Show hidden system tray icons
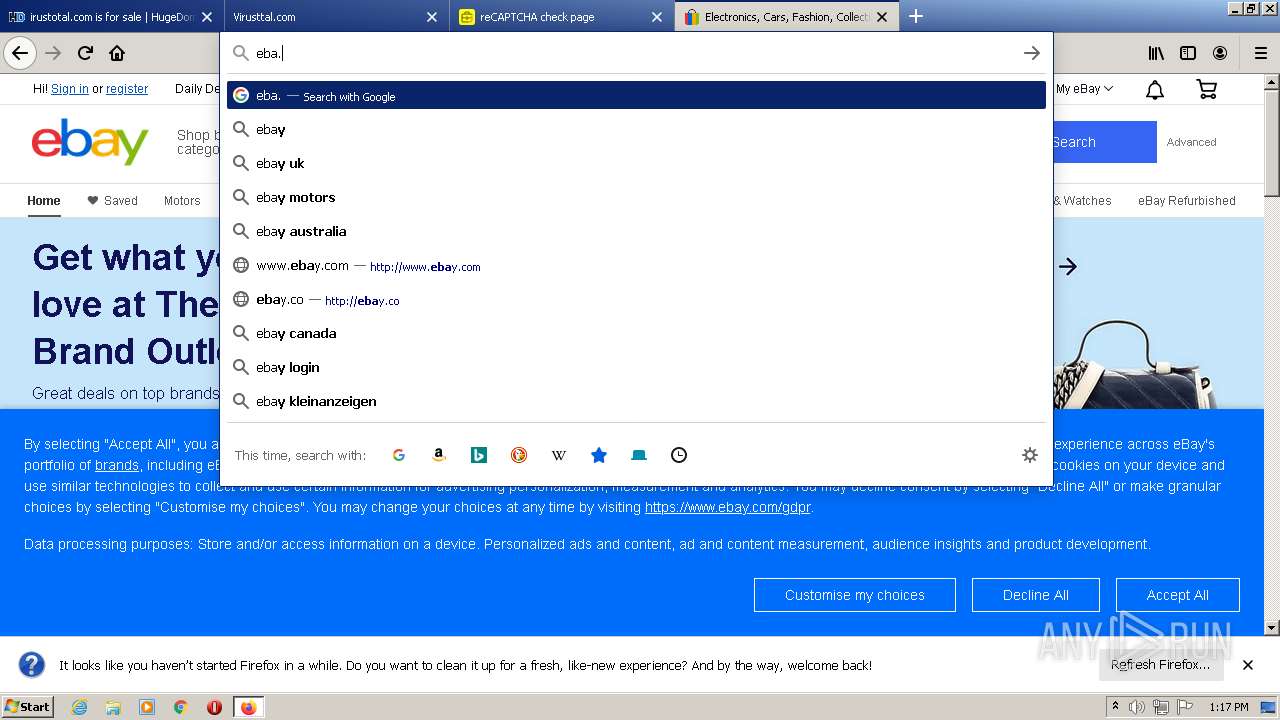Screen dimensions: 1280x720 pyautogui.click(x=1115, y=706)
